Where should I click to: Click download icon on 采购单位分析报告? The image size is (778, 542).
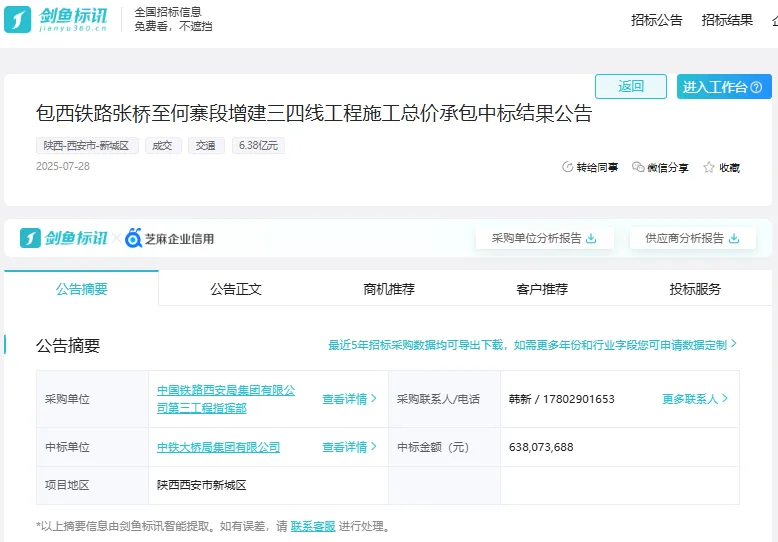tap(591, 238)
